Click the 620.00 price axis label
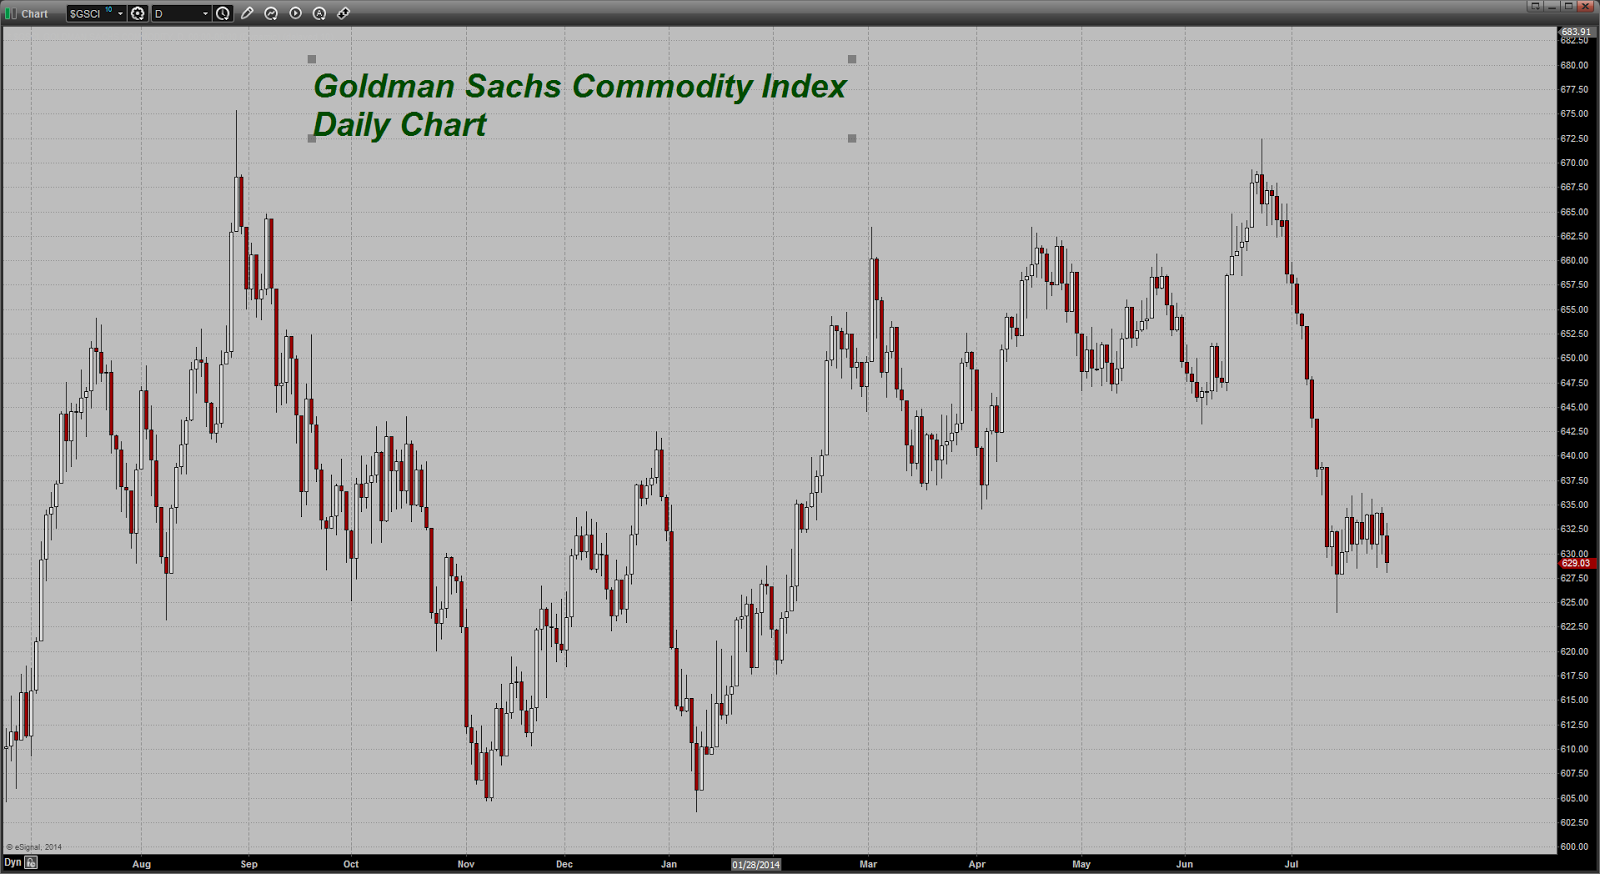The image size is (1600, 874). [1574, 651]
